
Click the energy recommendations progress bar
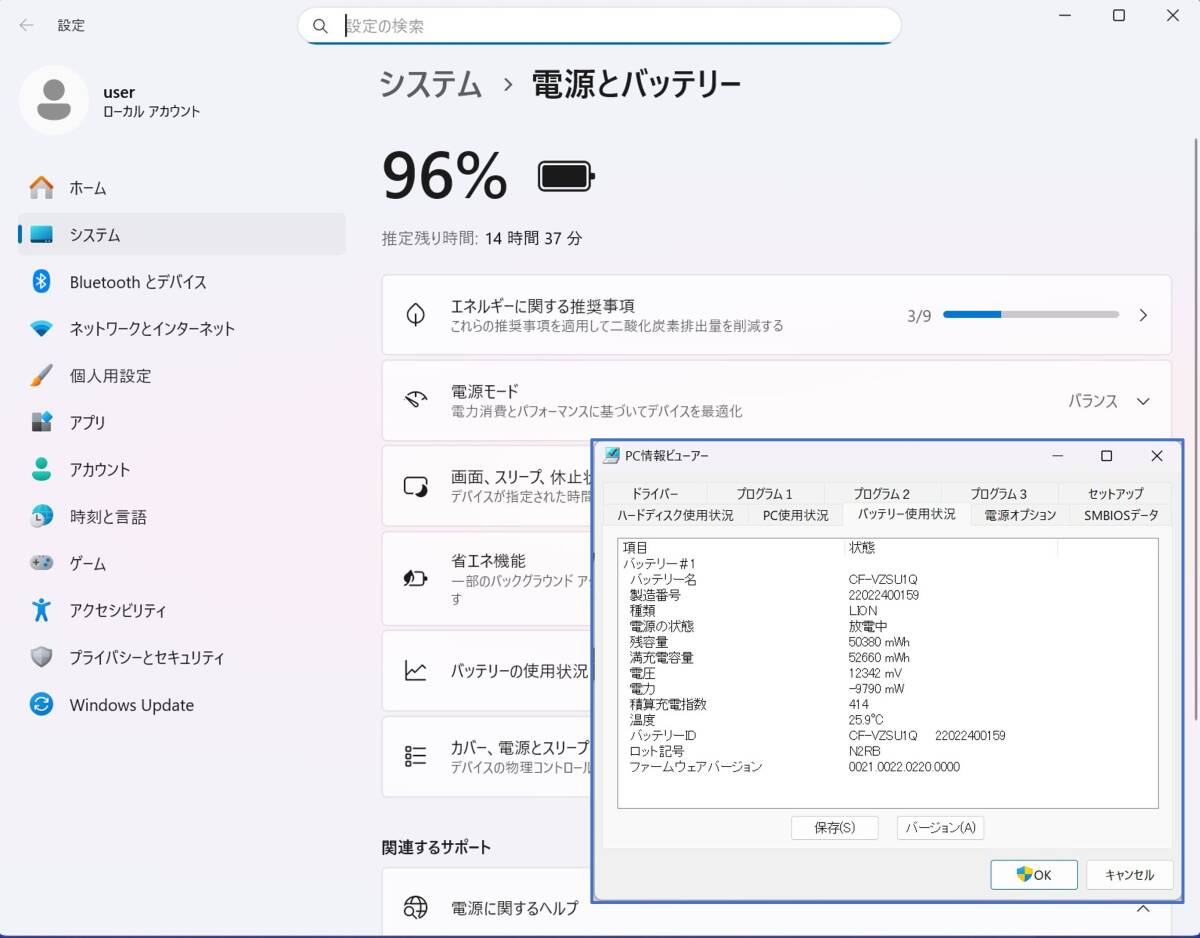tap(1030, 315)
